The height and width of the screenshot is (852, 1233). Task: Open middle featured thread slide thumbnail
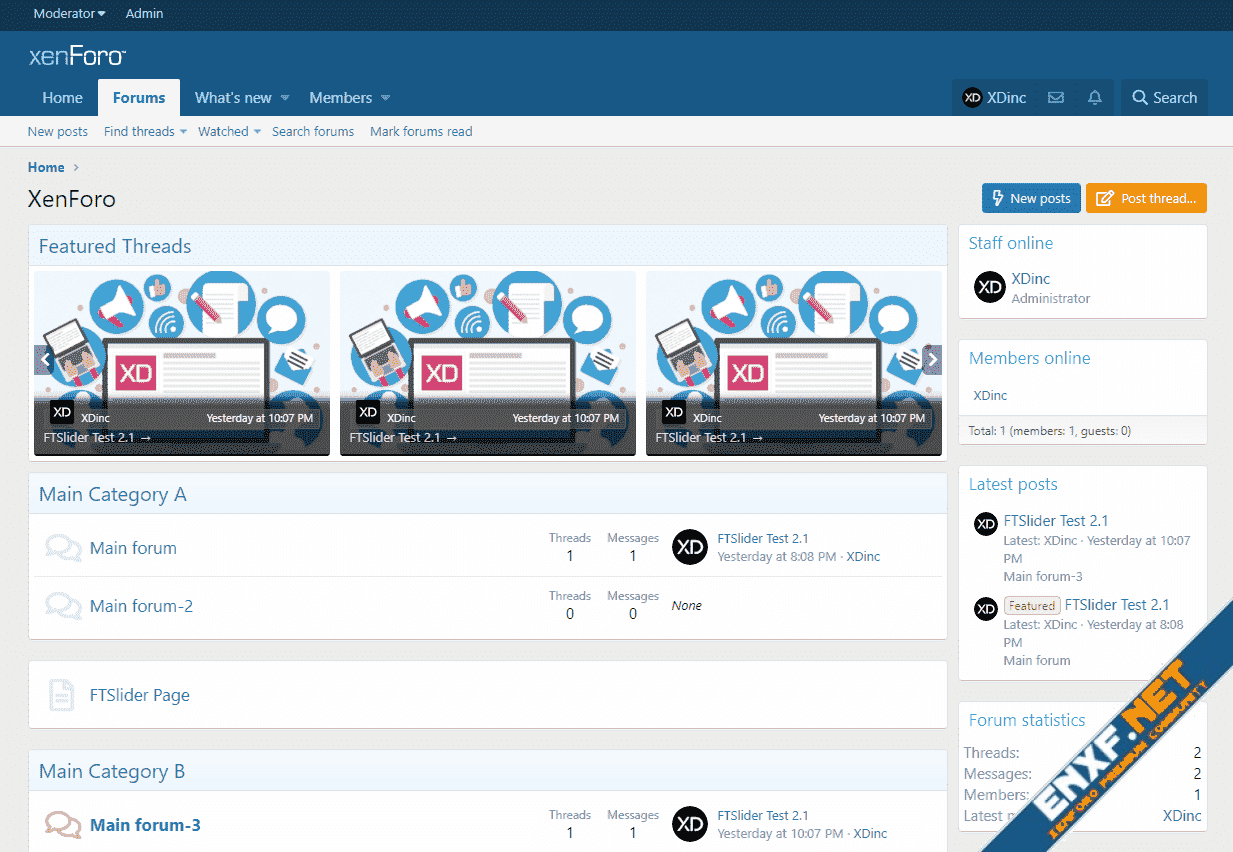point(488,363)
